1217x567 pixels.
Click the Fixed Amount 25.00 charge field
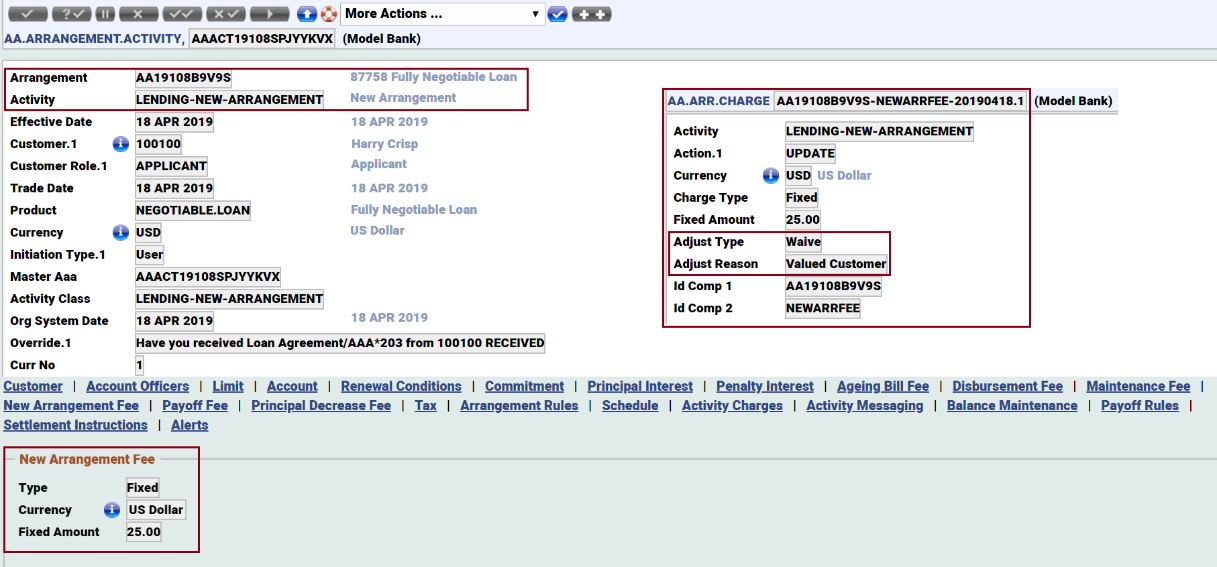coord(803,220)
